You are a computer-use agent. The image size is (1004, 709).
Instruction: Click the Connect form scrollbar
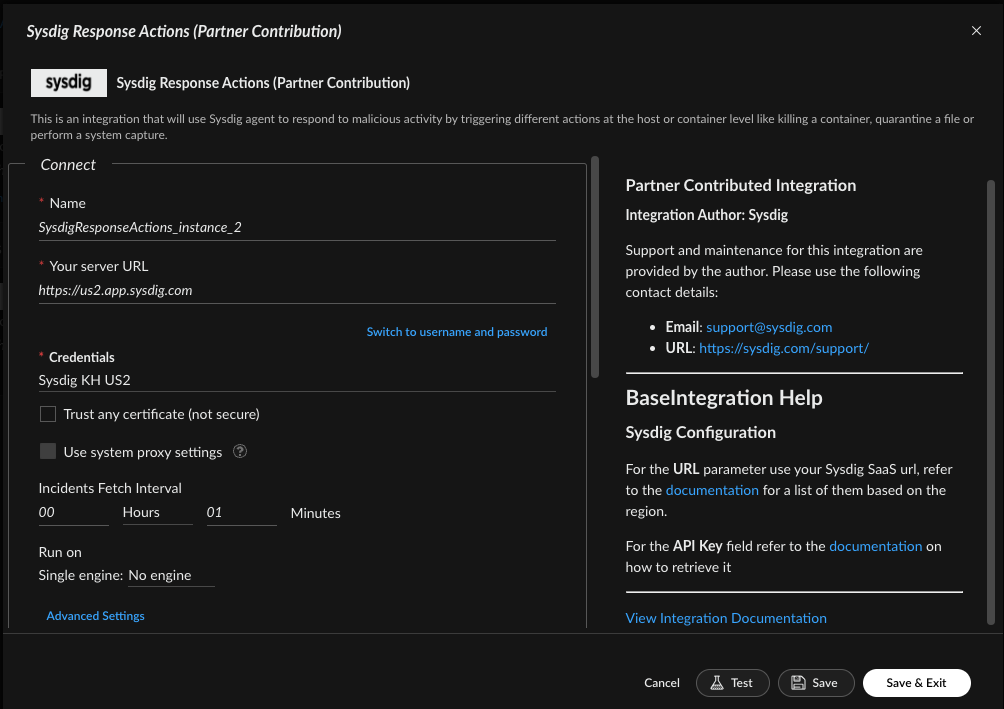click(x=595, y=267)
